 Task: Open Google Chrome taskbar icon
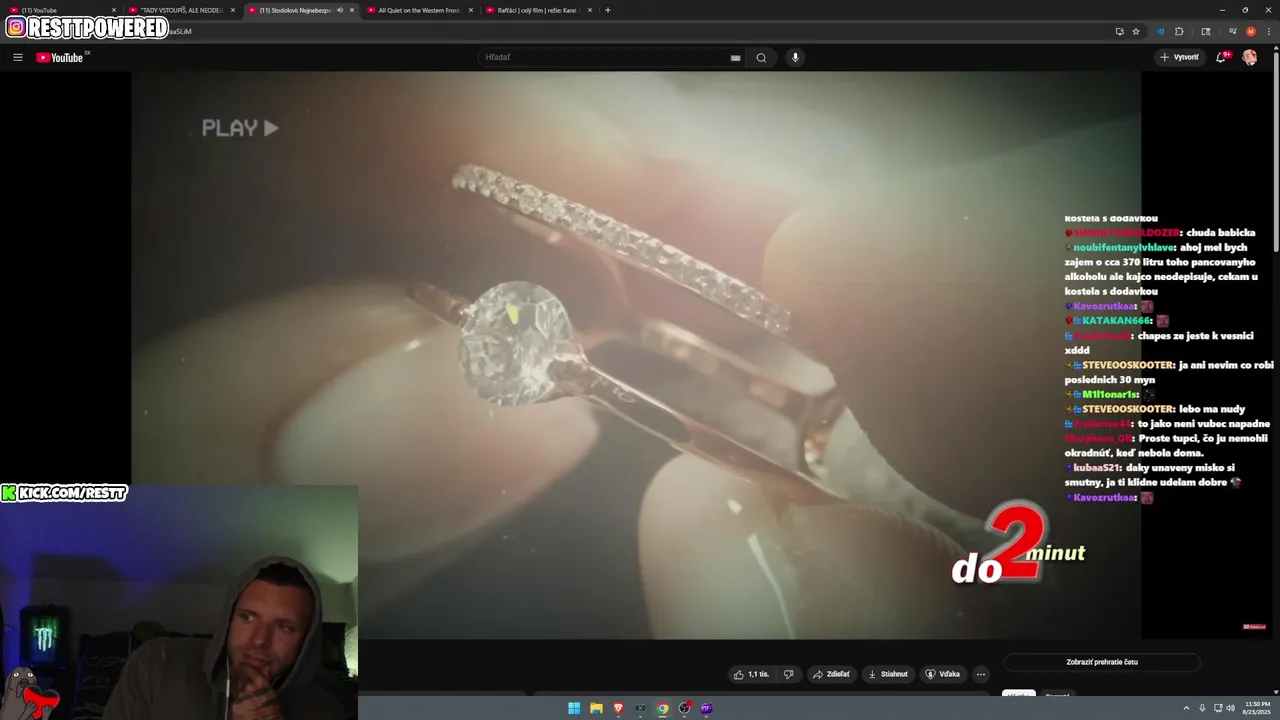(x=662, y=708)
